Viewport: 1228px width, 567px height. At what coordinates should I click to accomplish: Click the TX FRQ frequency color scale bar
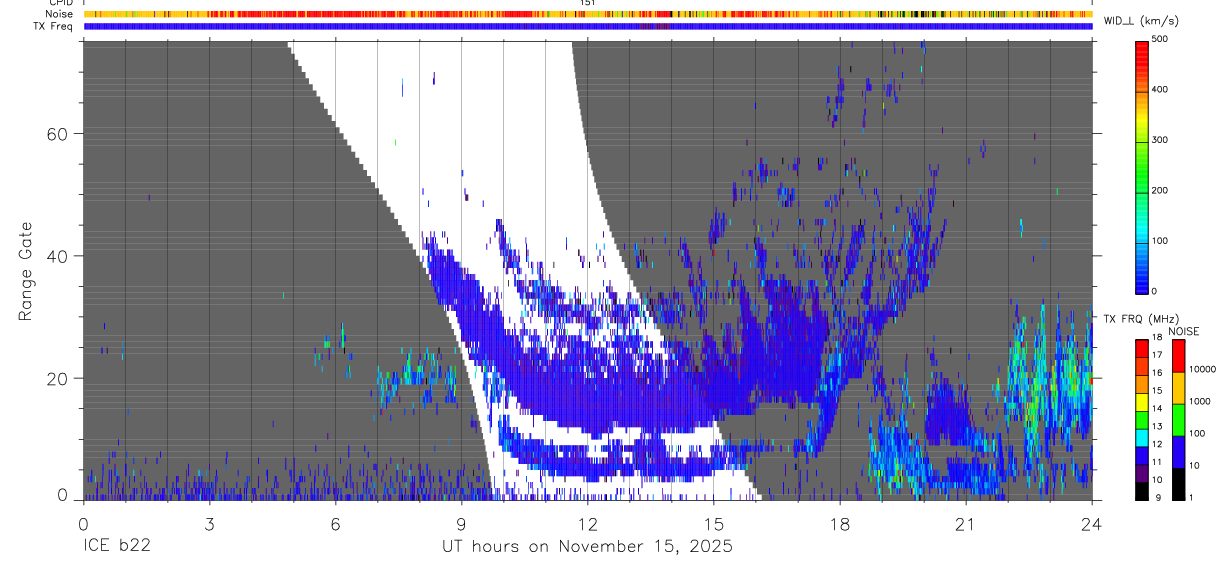tap(1141, 420)
